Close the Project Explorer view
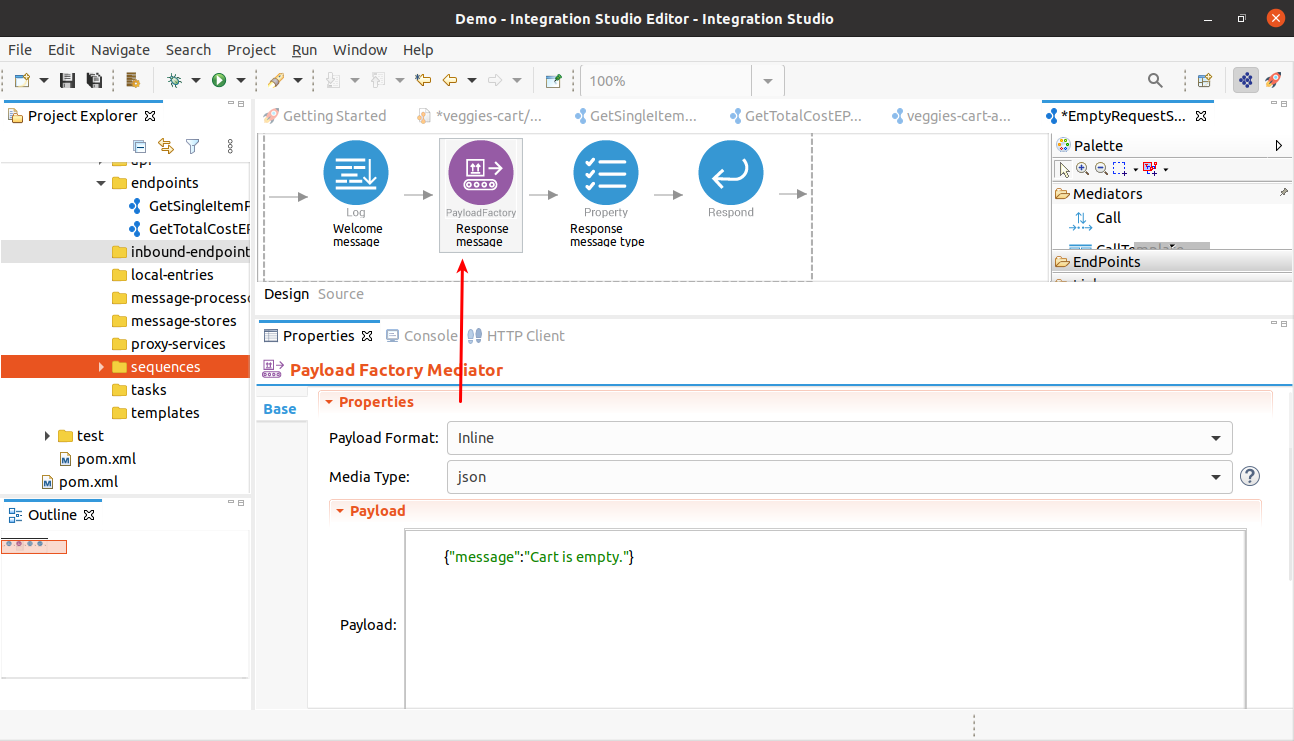This screenshot has height=741, width=1294. pyautogui.click(x=151, y=116)
